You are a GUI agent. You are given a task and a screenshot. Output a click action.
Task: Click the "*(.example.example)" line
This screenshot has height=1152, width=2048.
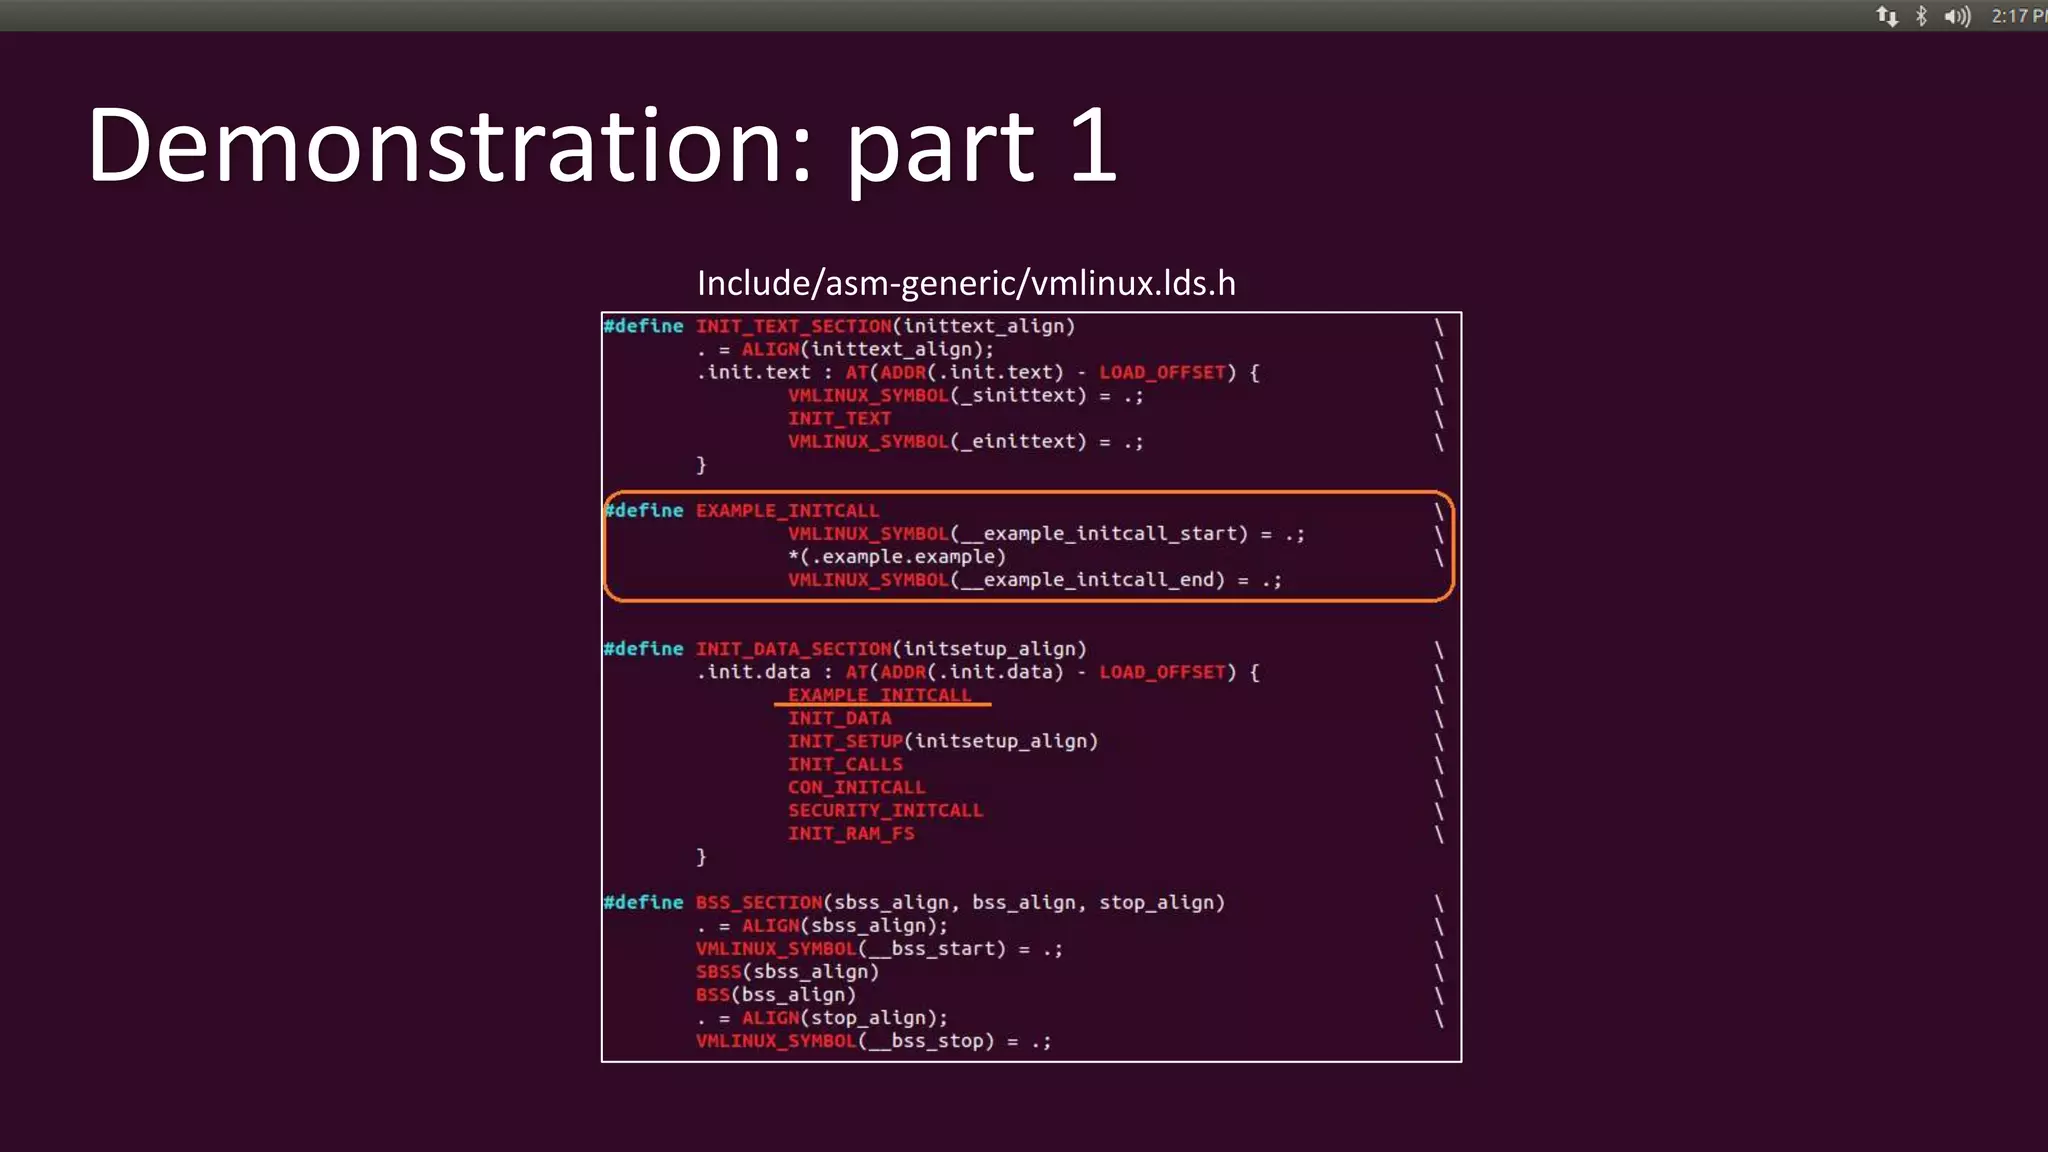point(897,556)
